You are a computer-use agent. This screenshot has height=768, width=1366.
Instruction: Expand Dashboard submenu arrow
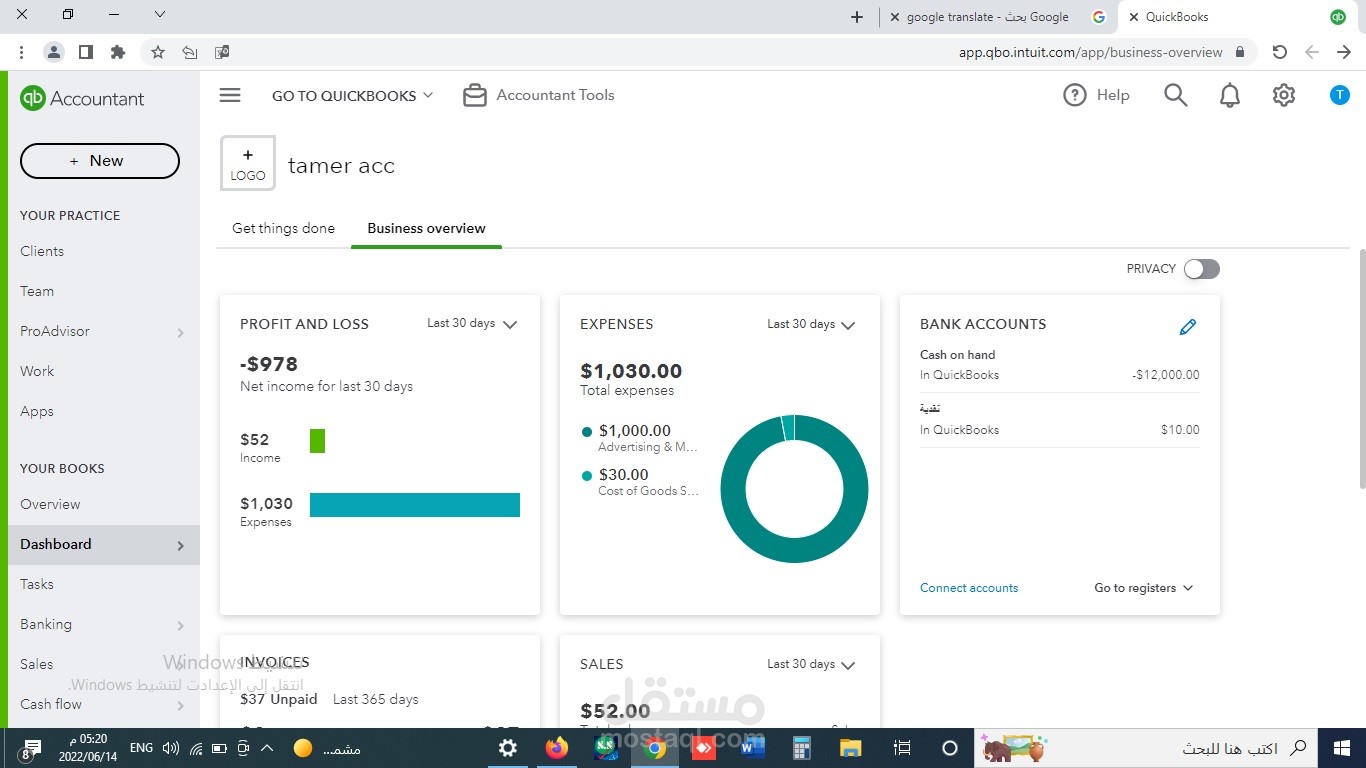(181, 545)
